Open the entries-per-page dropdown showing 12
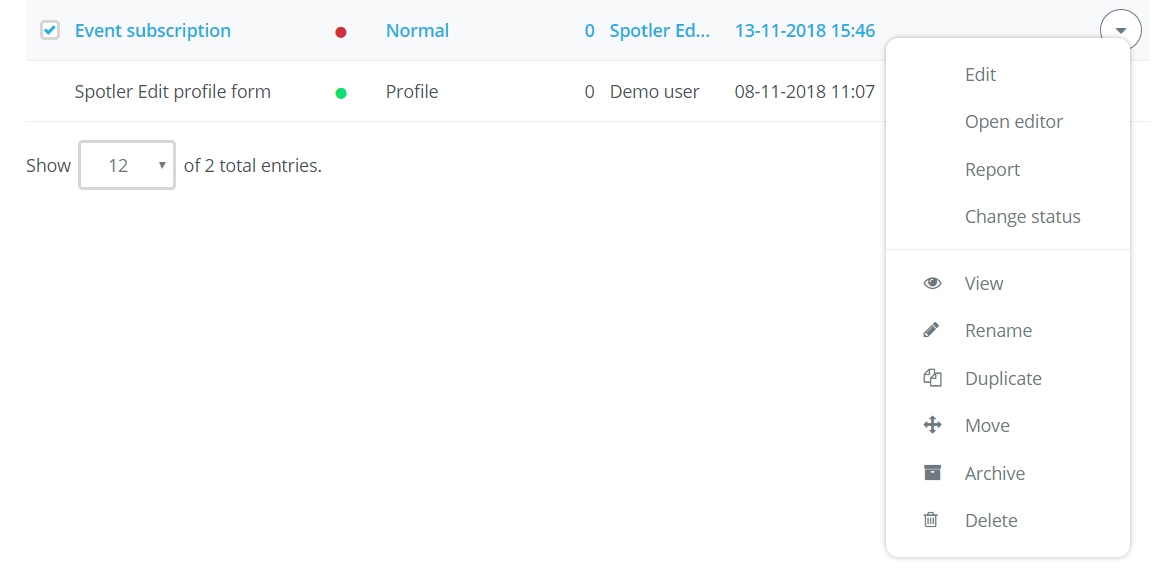 click(127, 165)
